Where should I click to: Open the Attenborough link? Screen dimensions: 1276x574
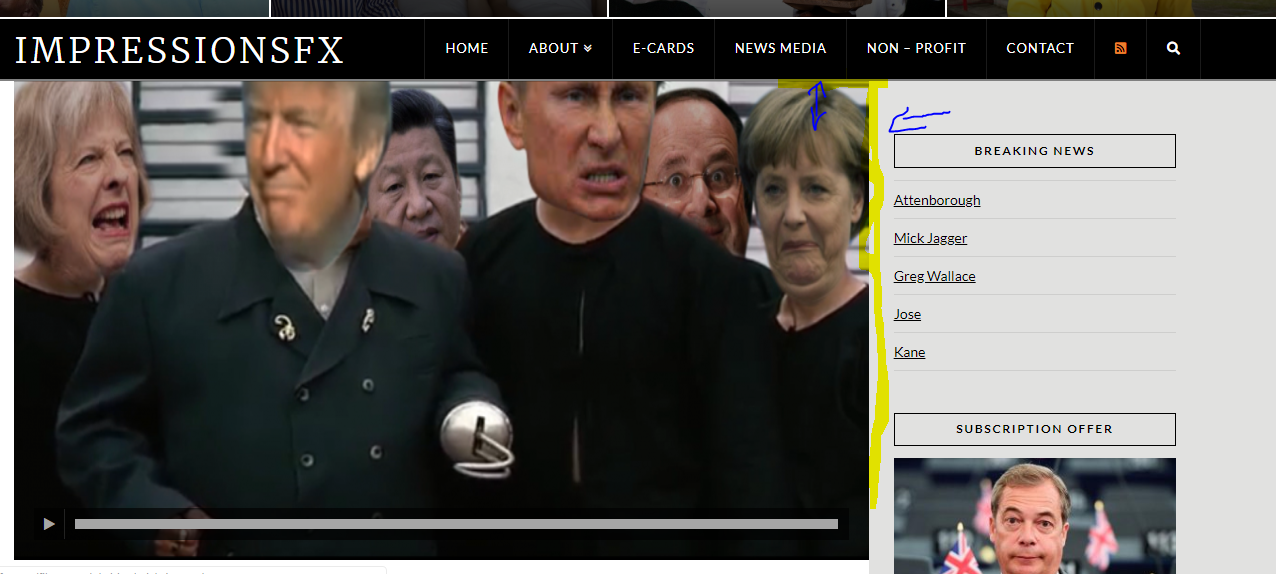(936, 200)
